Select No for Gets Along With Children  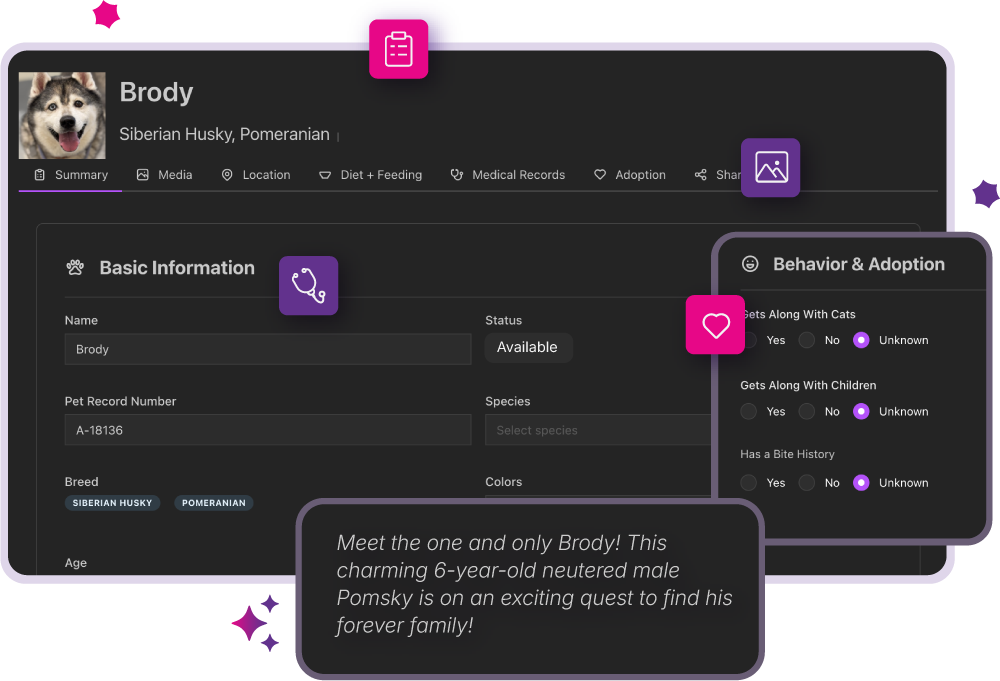(807, 411)
